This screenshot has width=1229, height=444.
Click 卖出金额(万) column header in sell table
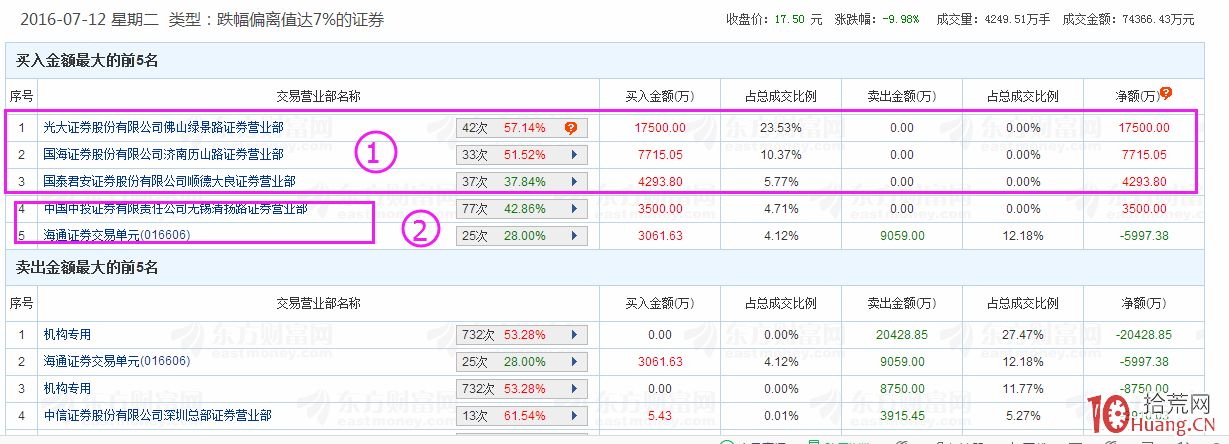tap(901, 303)
